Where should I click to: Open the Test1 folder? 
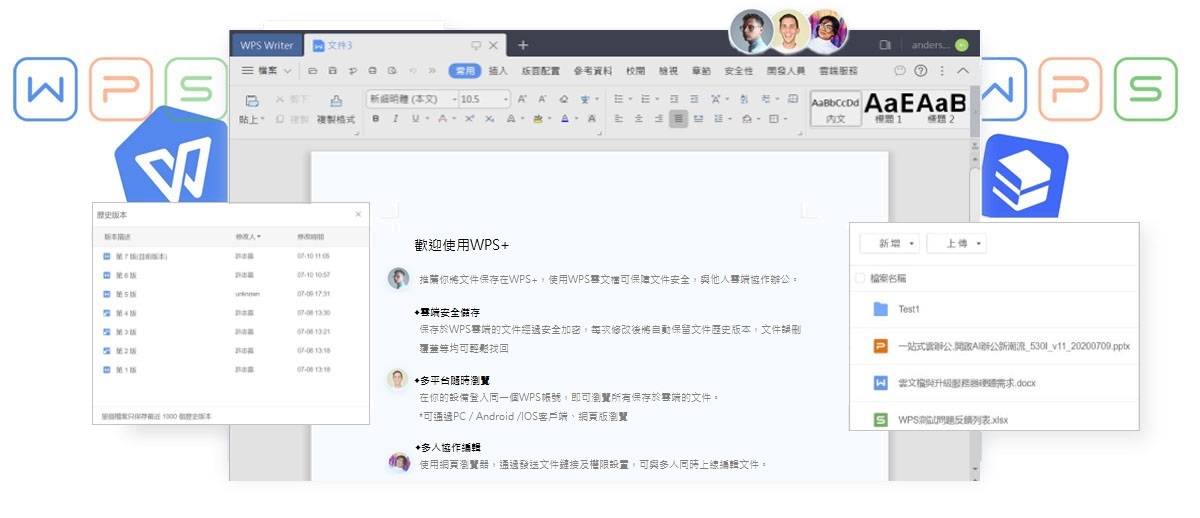tap(907, 310)
